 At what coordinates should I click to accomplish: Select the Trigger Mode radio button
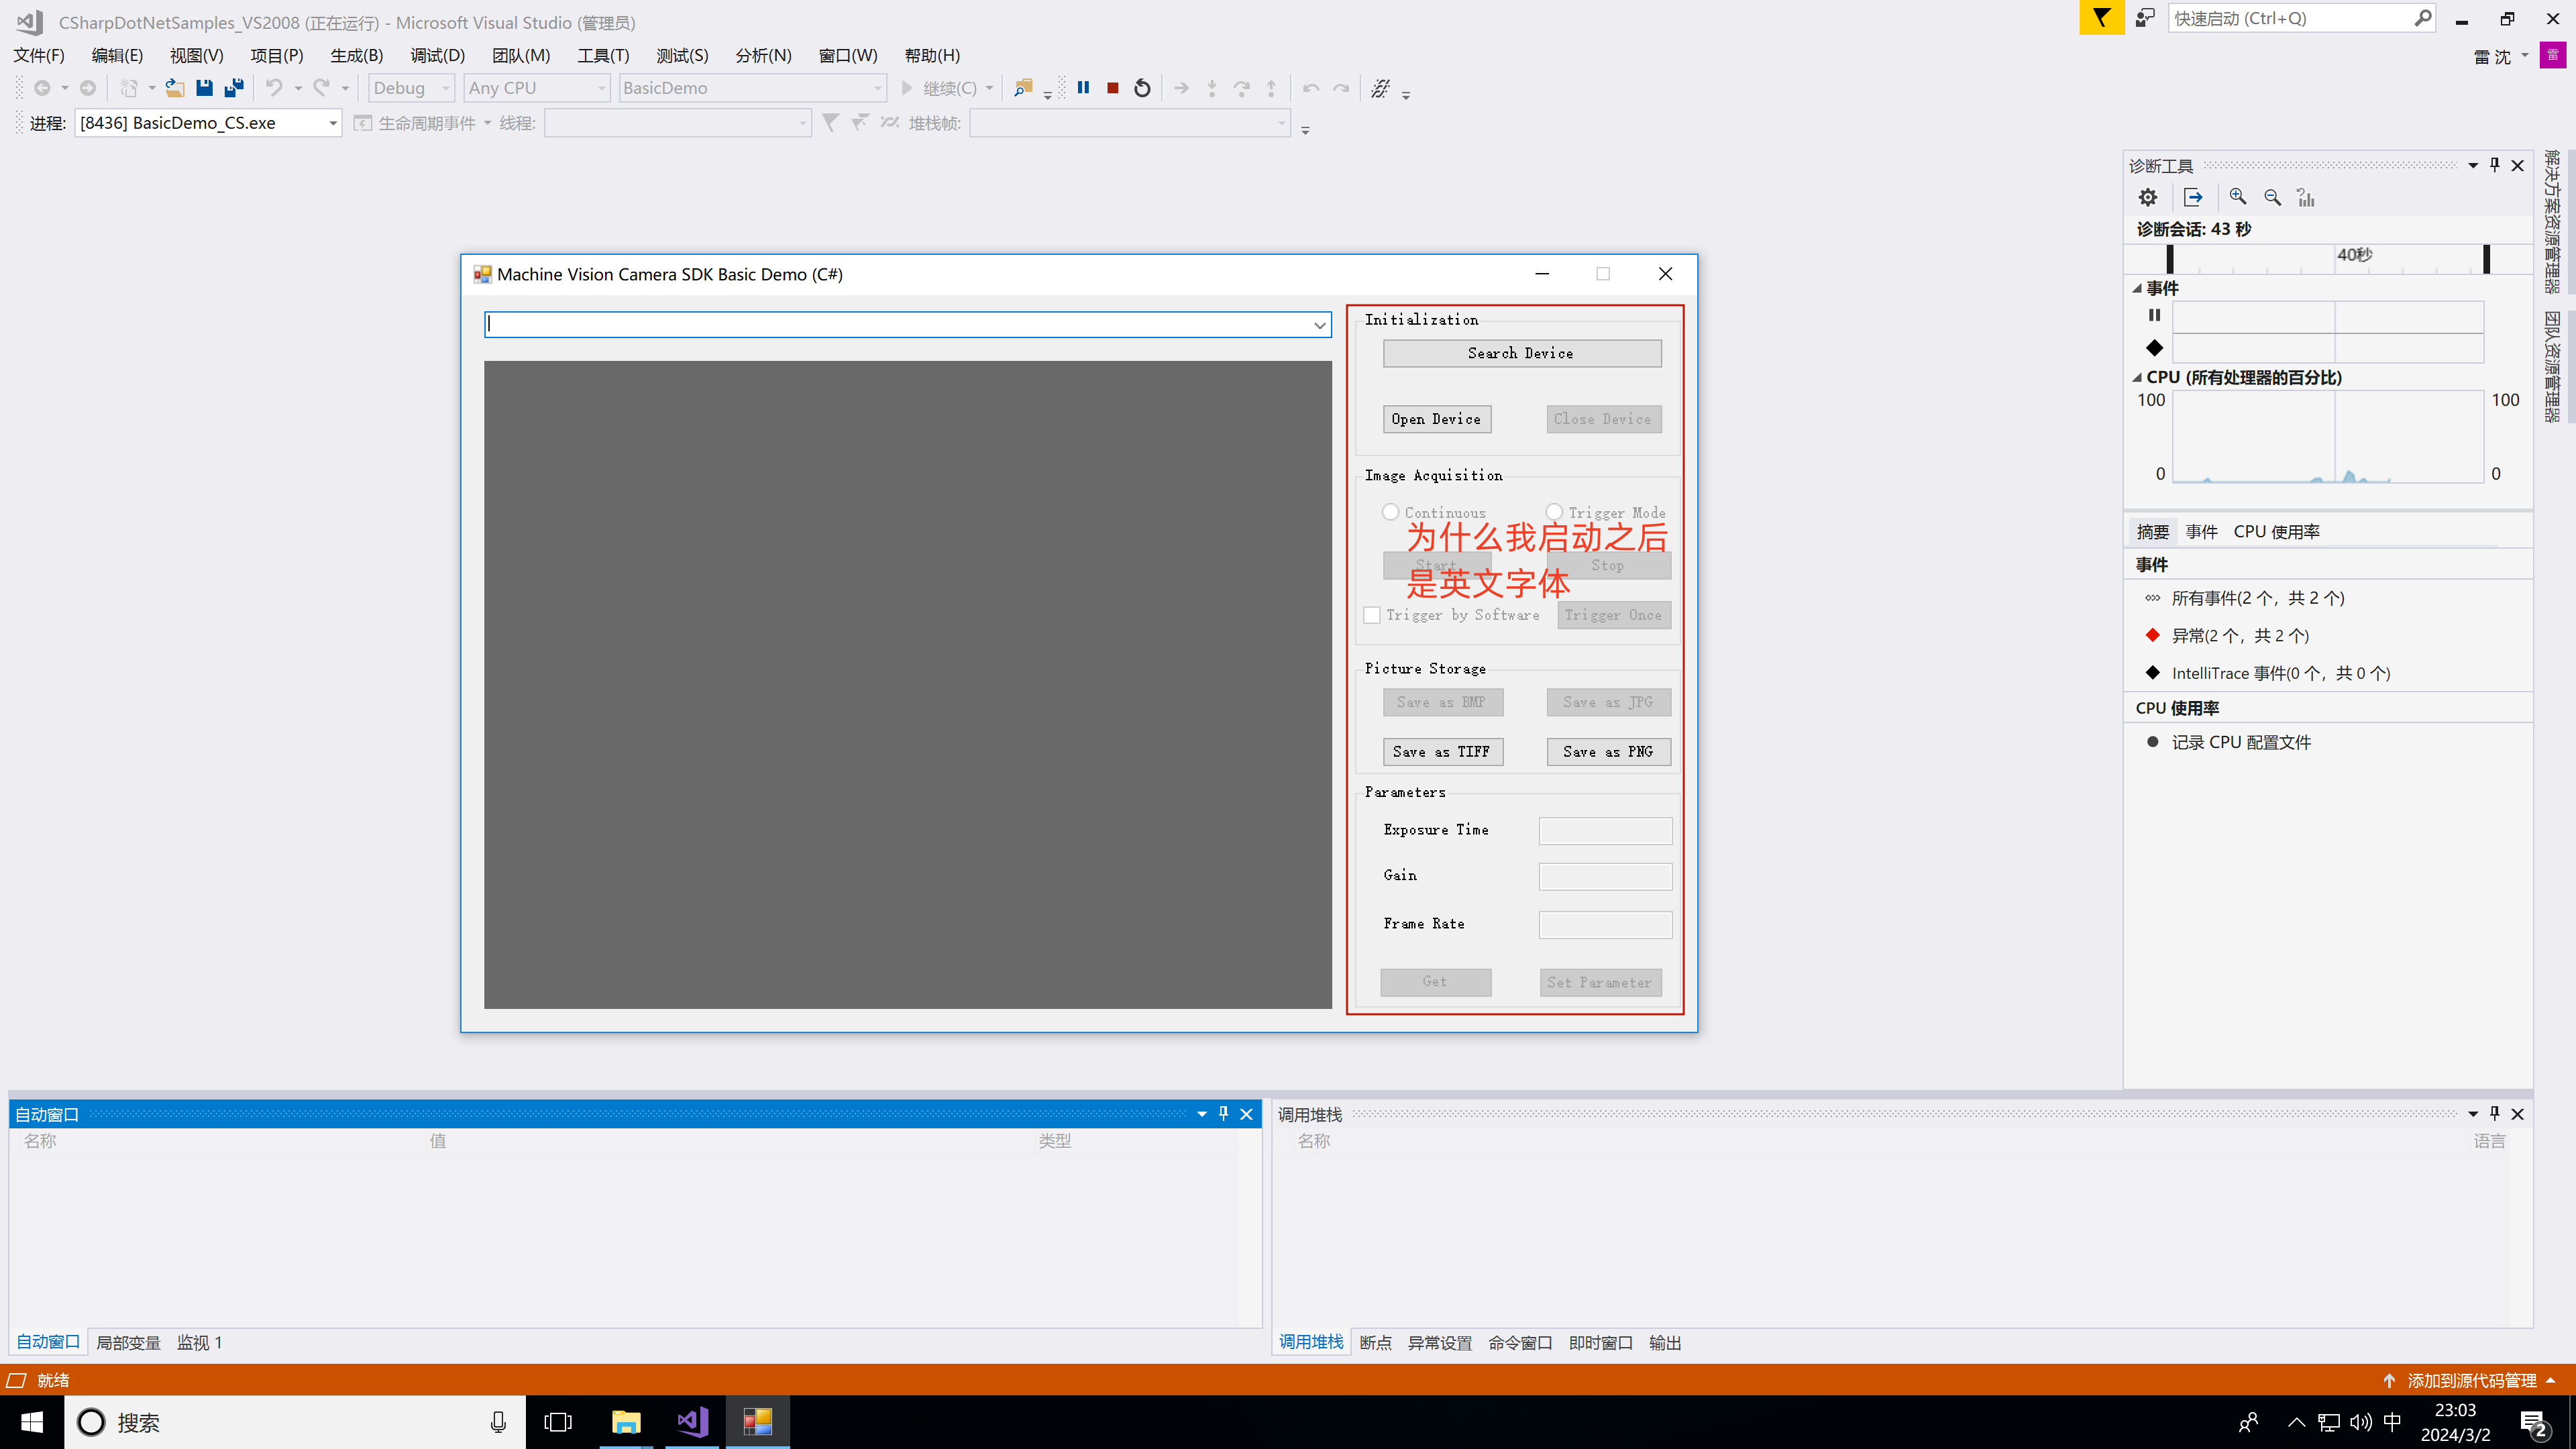[1554, 512]
